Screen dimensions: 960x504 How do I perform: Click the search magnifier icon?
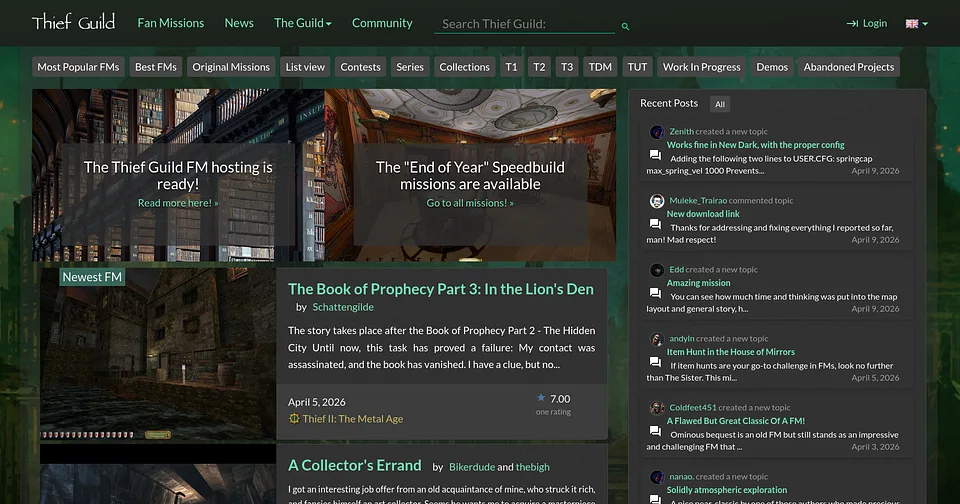pos(625,26)
